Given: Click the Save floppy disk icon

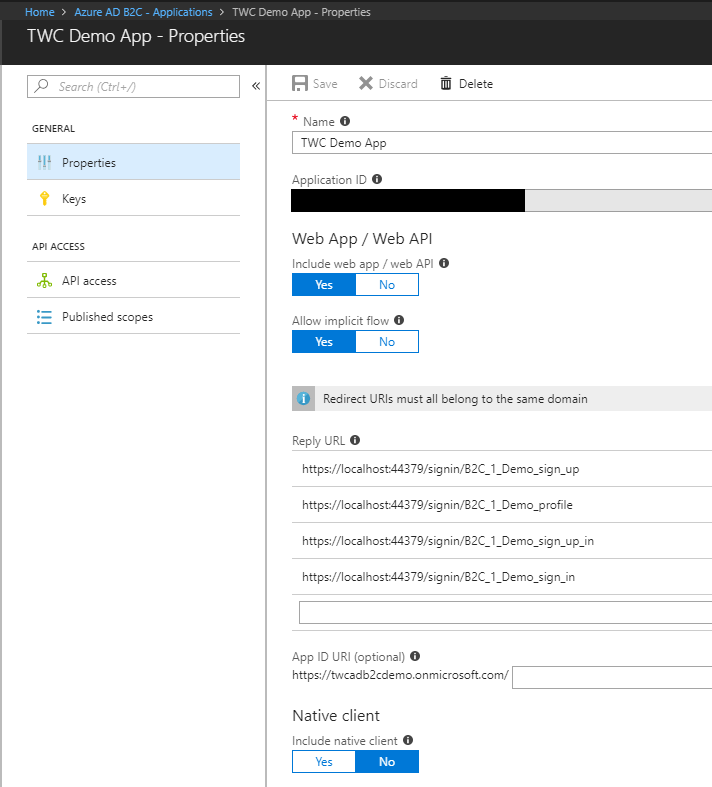Looking at the screenshot, I should [x=300, y=83].
